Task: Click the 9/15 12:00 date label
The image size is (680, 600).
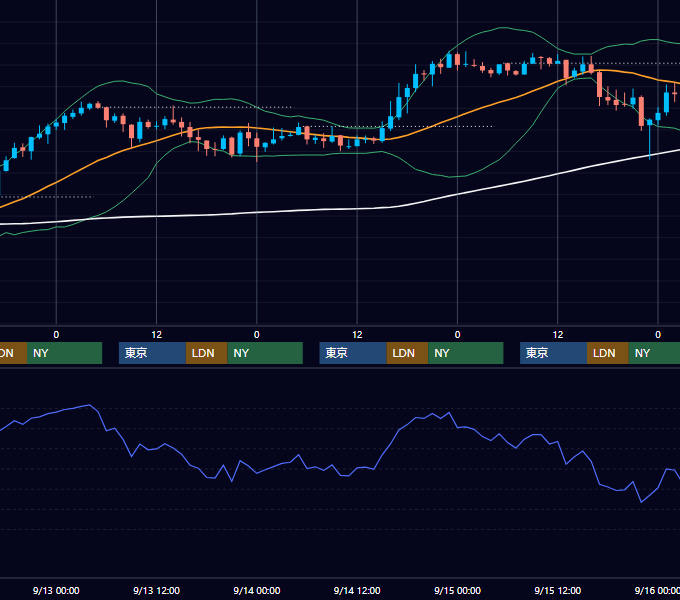Action: coord(558,590)
